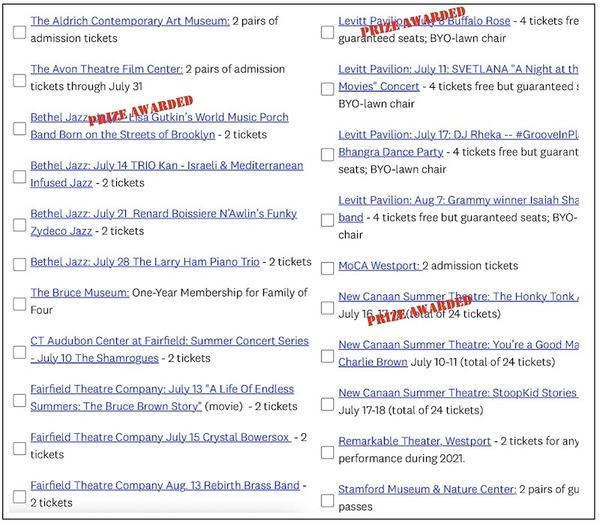The height and width of the screenshot is (522, 600).
Task: Select the Remarkable Theater, Westport checkbox
Action: (328, 453)
